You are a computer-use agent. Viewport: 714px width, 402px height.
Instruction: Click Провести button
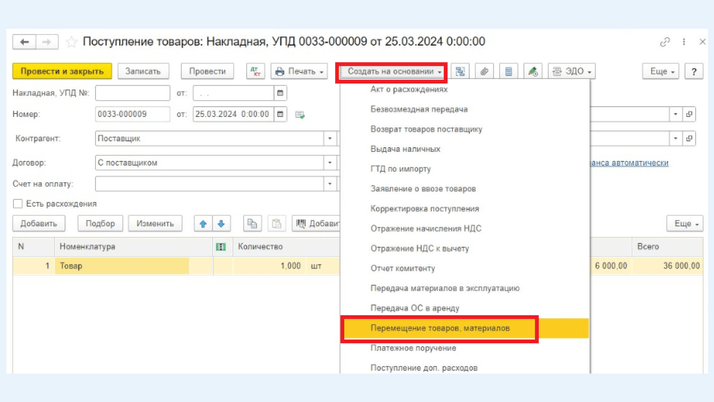(207, 71)
